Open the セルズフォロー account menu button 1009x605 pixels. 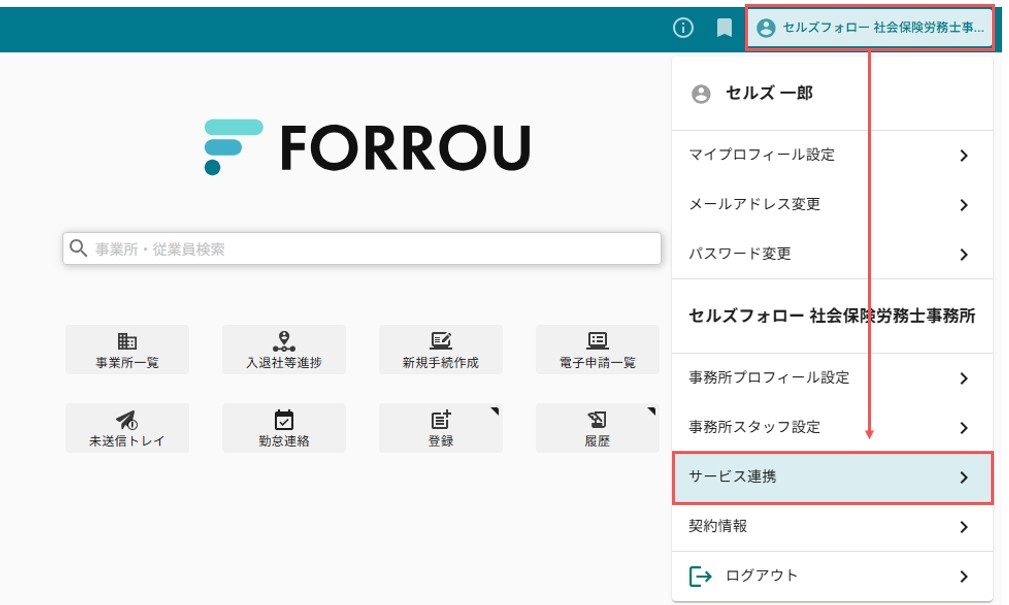[x=870, y=28]
